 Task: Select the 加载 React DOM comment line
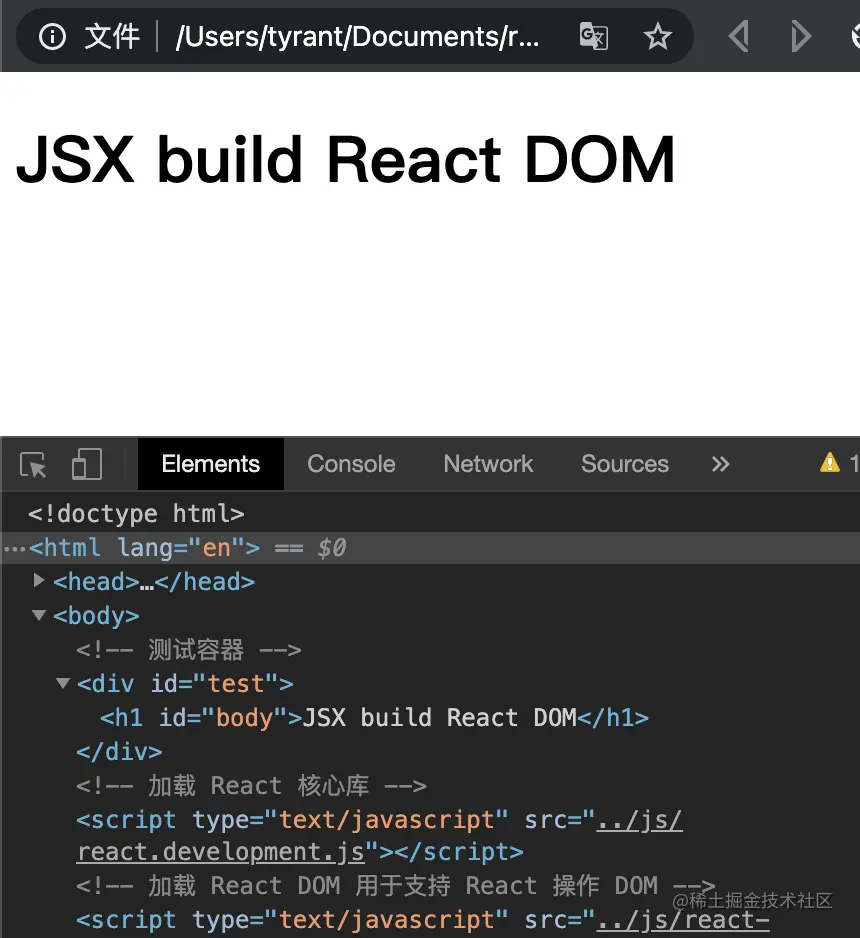396,886
